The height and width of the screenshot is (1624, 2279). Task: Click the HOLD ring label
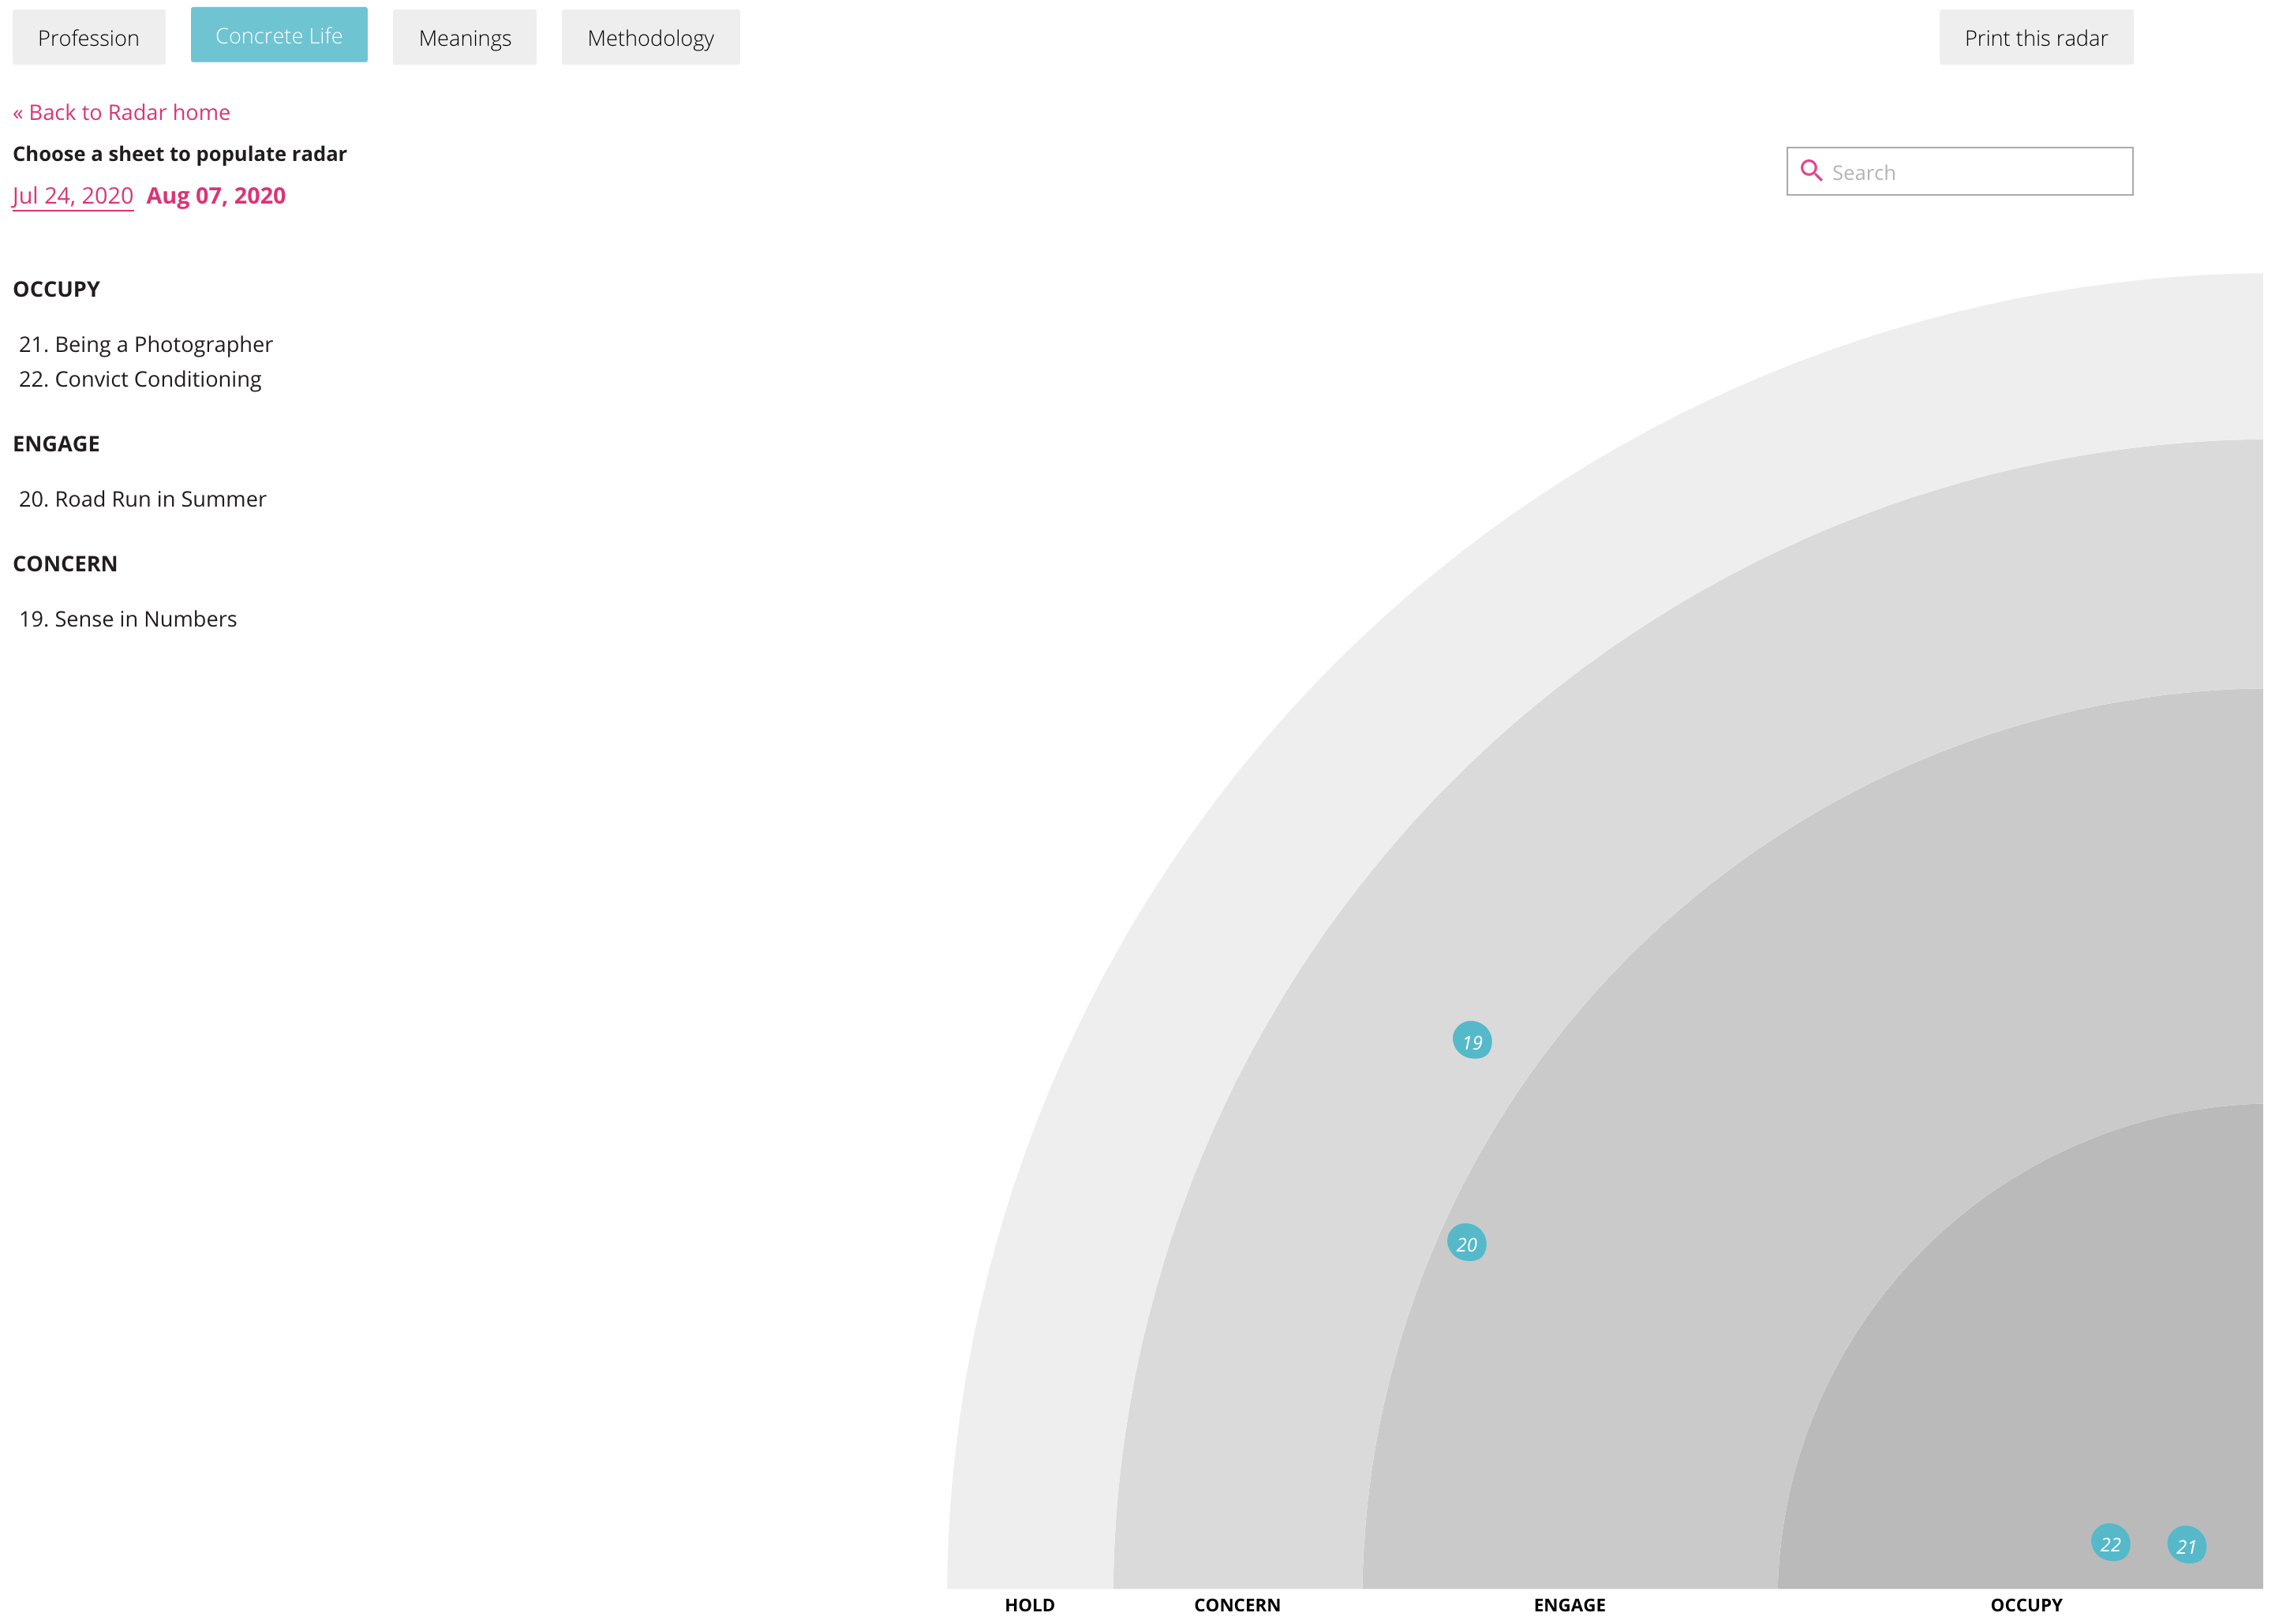pos(1029,1604)
